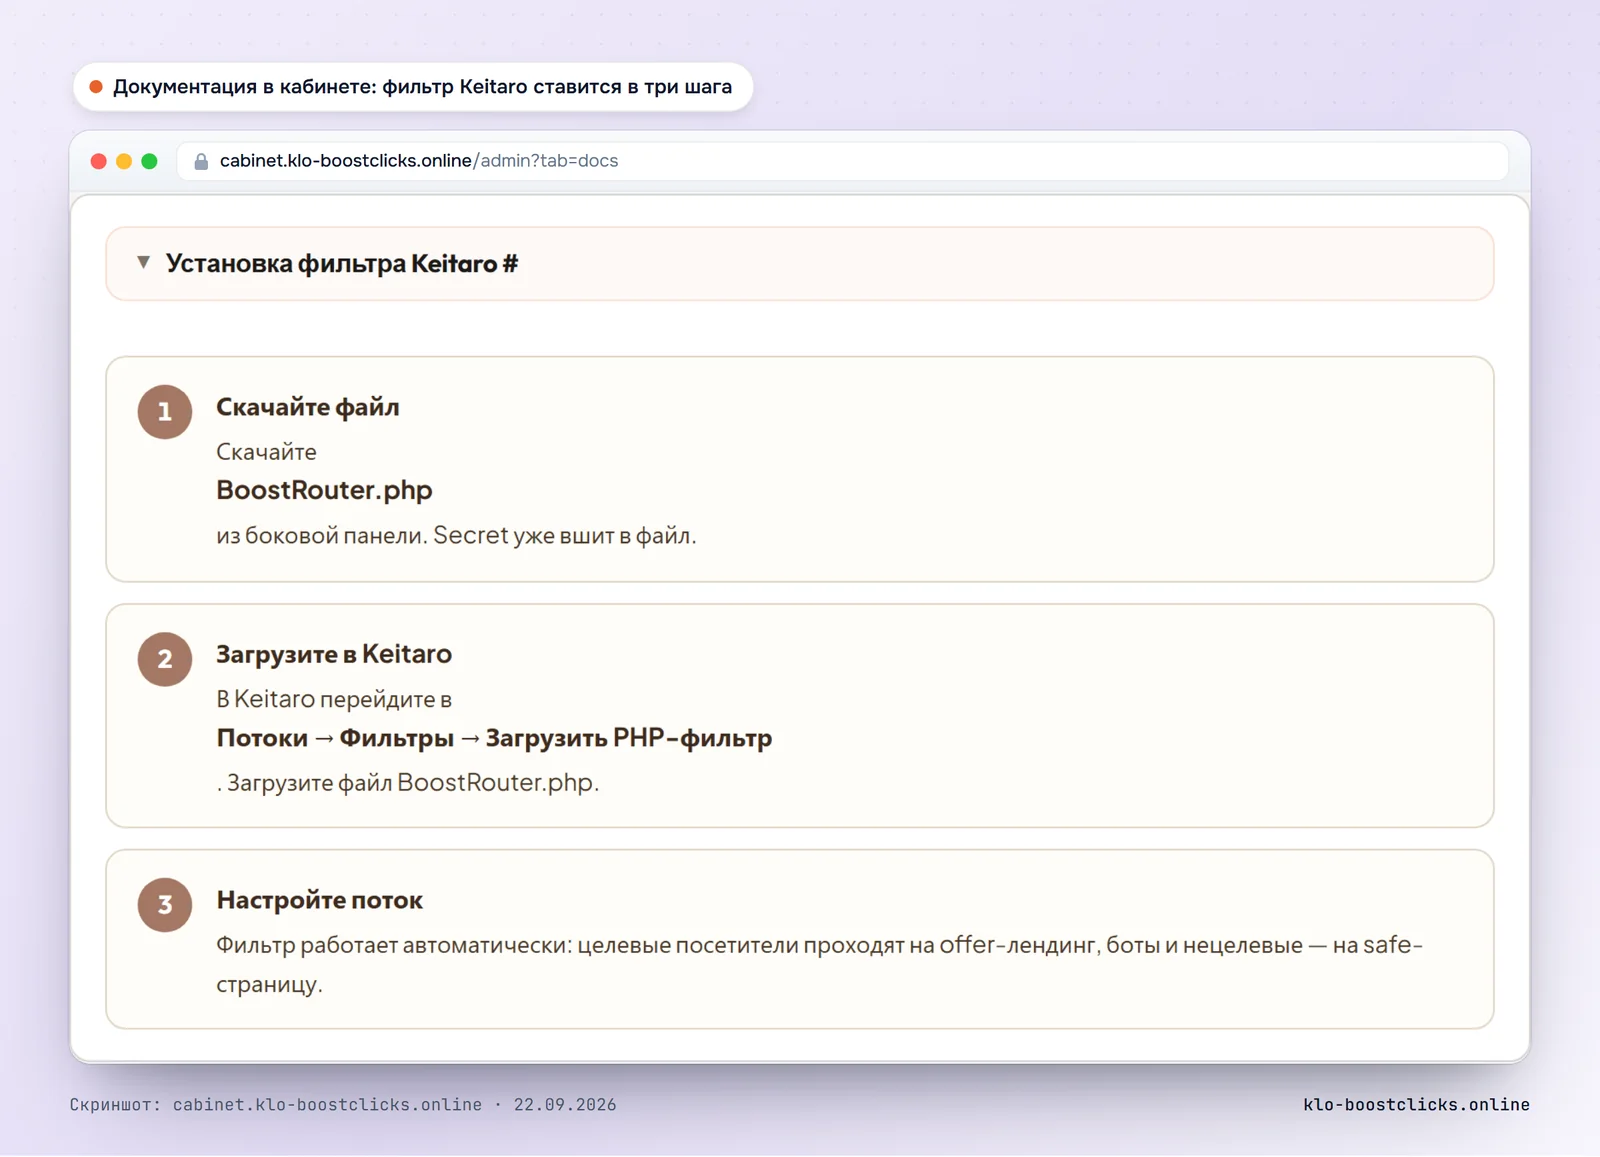Select the step heading "Настройте поток"
Image resolution: width=1600 pixels, height=1157 pixels.
coord(320,900)
